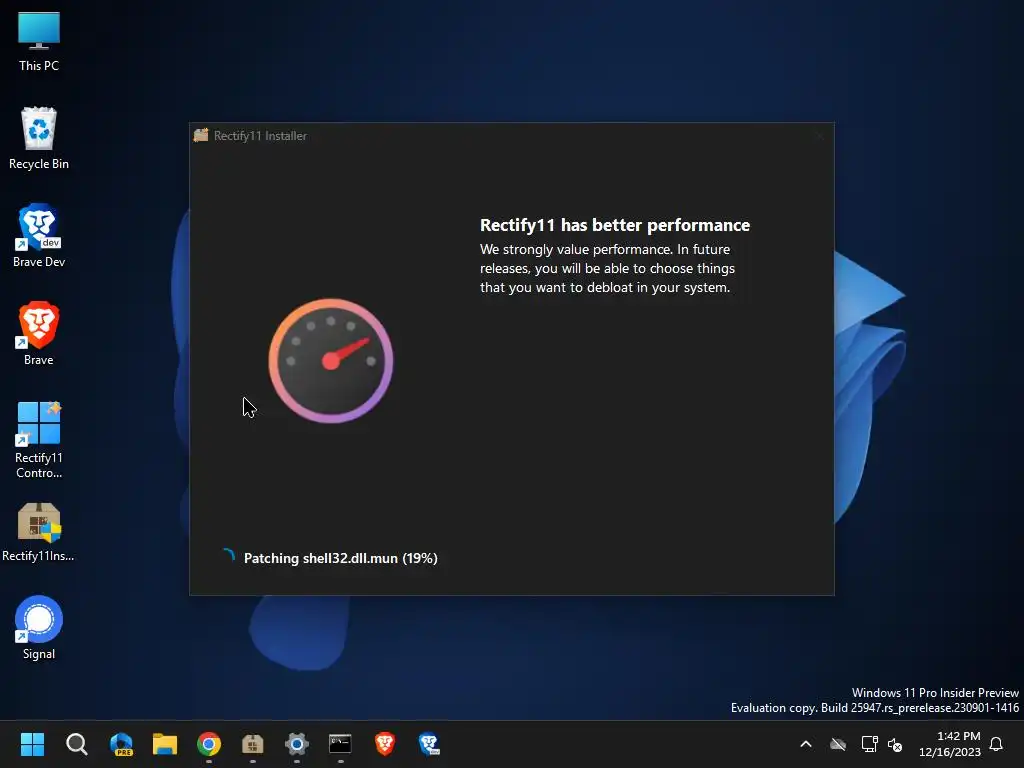Open the This PC desktop icon
Viewport: 1024px width, 768px height.
[x=39, y=41]
